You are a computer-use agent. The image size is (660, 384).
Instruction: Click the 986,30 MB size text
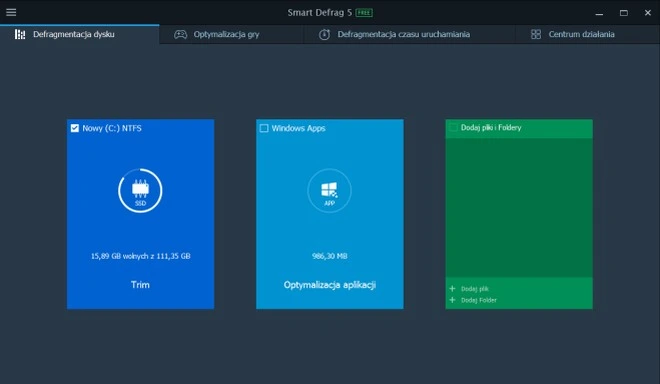point(330,256)
